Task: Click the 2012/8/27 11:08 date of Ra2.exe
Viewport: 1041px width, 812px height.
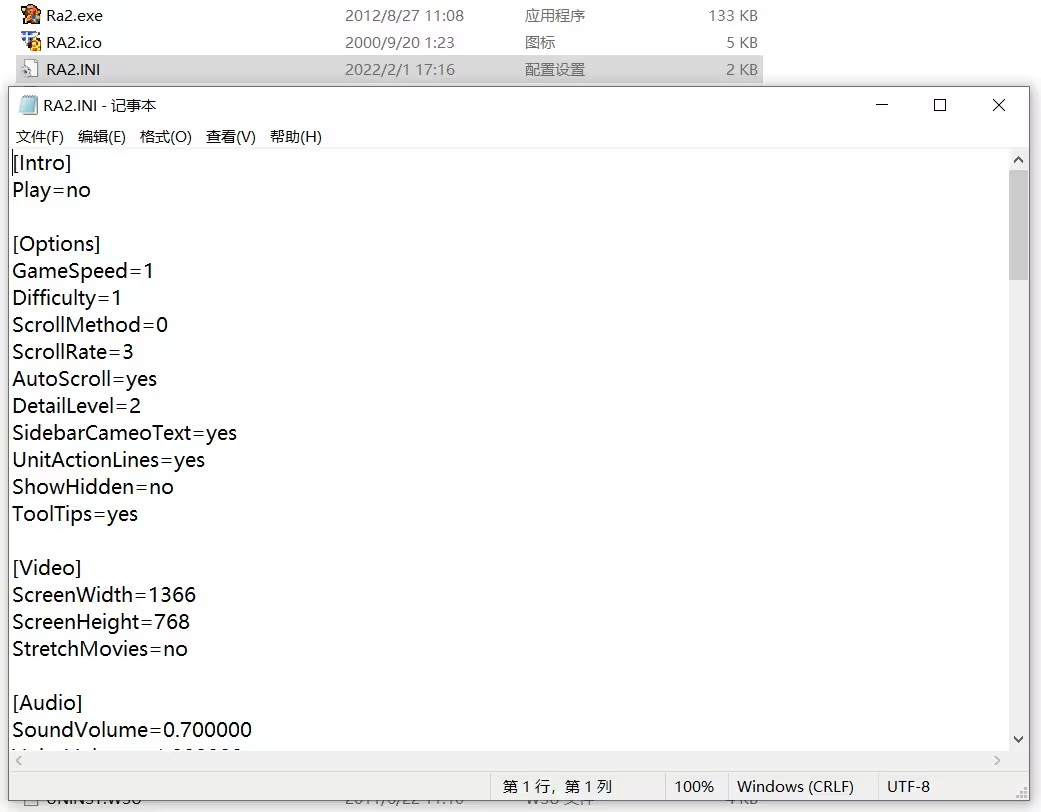Action: [404, 15]
